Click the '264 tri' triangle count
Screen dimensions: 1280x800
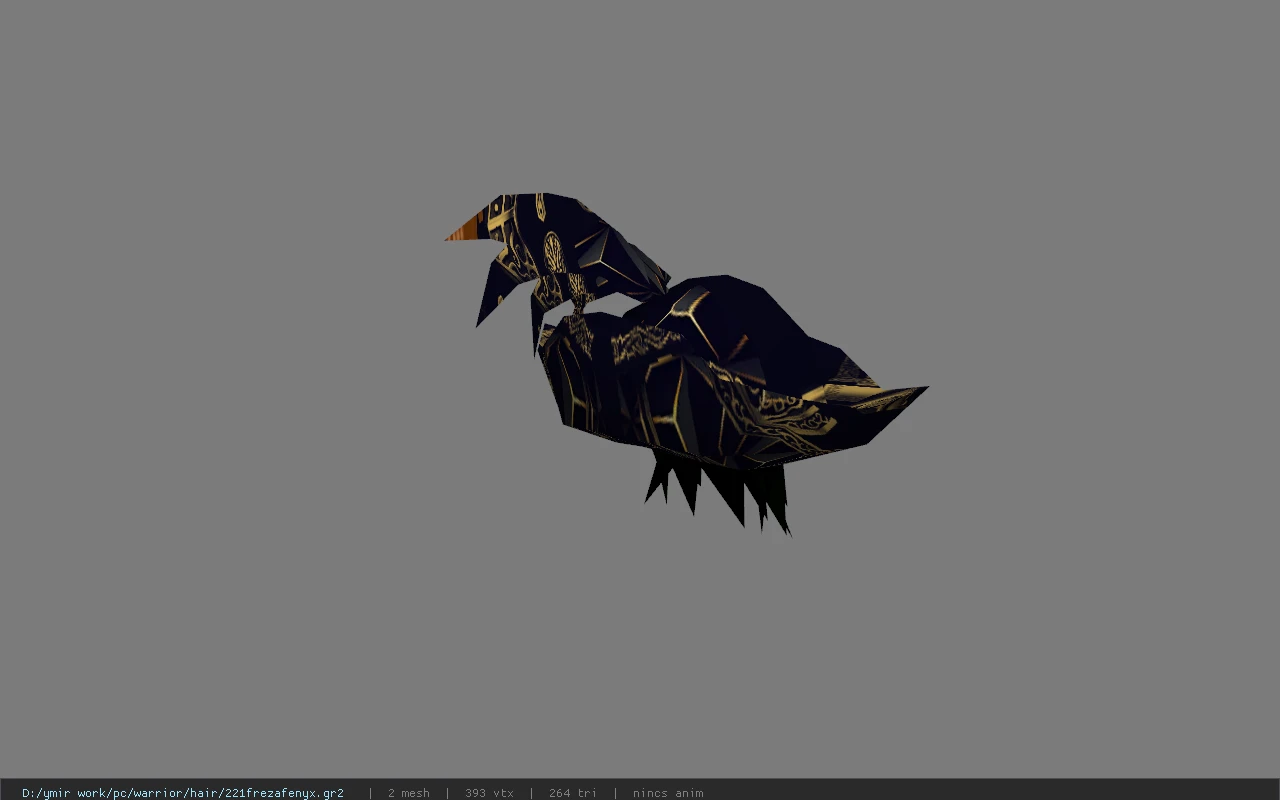(x=572, y=793)
